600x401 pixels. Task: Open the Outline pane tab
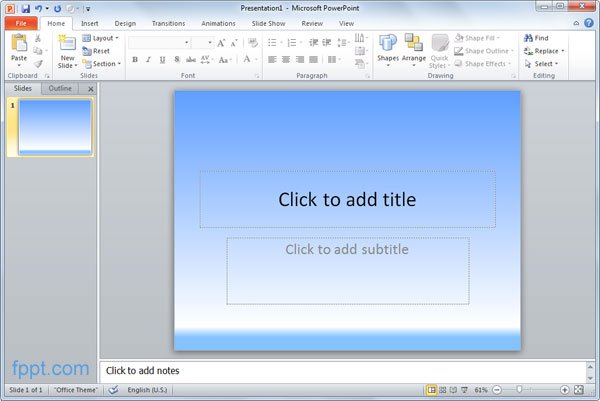coord(61,89)
